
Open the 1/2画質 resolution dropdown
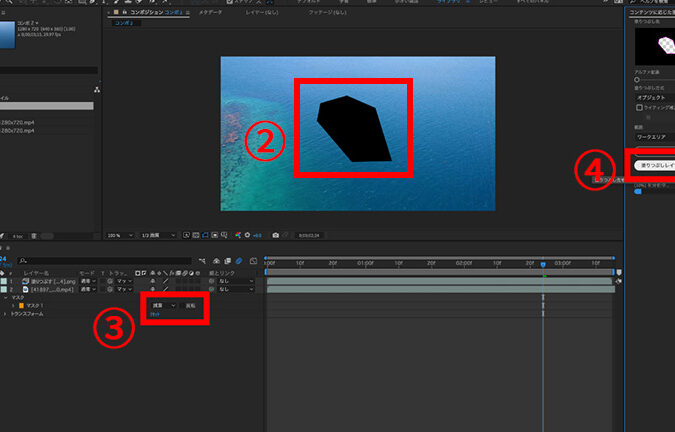pyautogui.click(x=158, y=235)
